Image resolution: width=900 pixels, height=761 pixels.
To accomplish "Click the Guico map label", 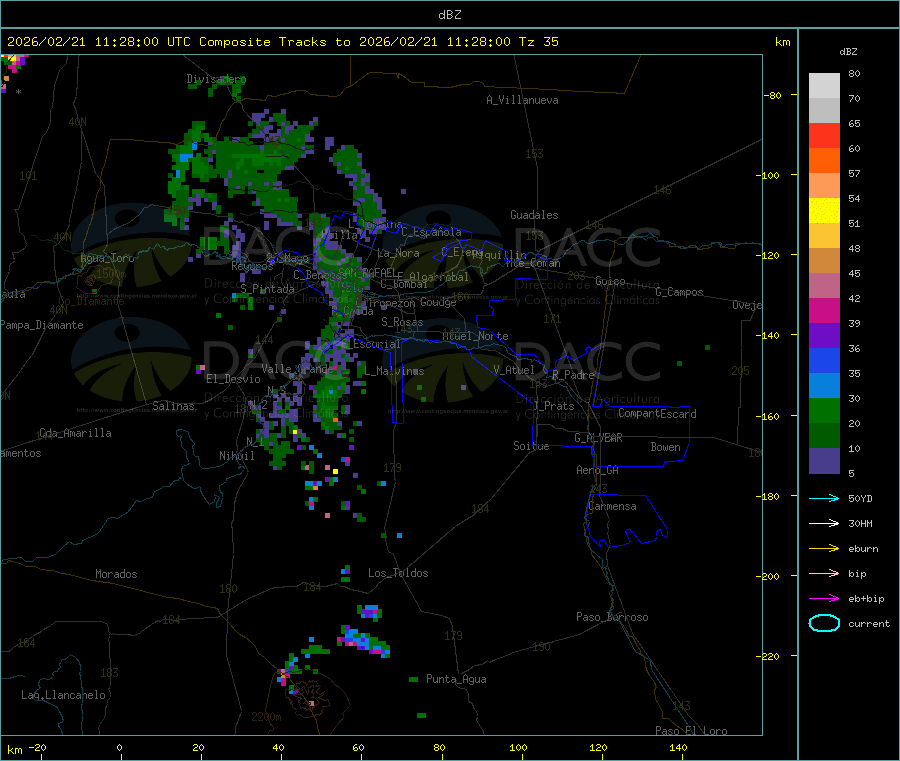I will tap(610, 281).
